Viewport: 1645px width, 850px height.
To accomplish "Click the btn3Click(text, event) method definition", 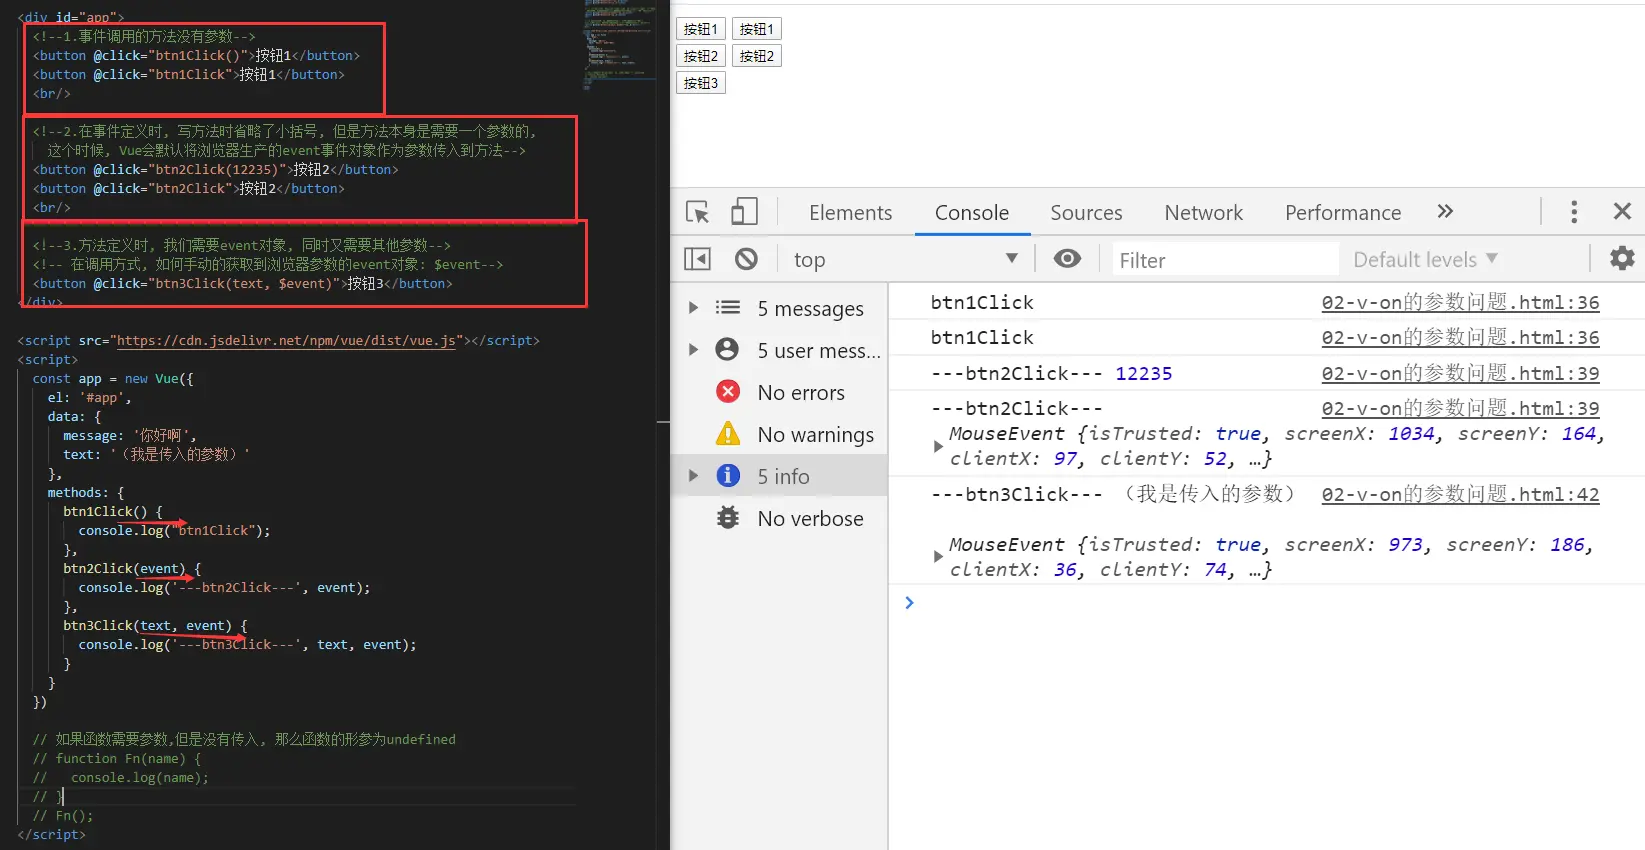I will coord(155,626).
